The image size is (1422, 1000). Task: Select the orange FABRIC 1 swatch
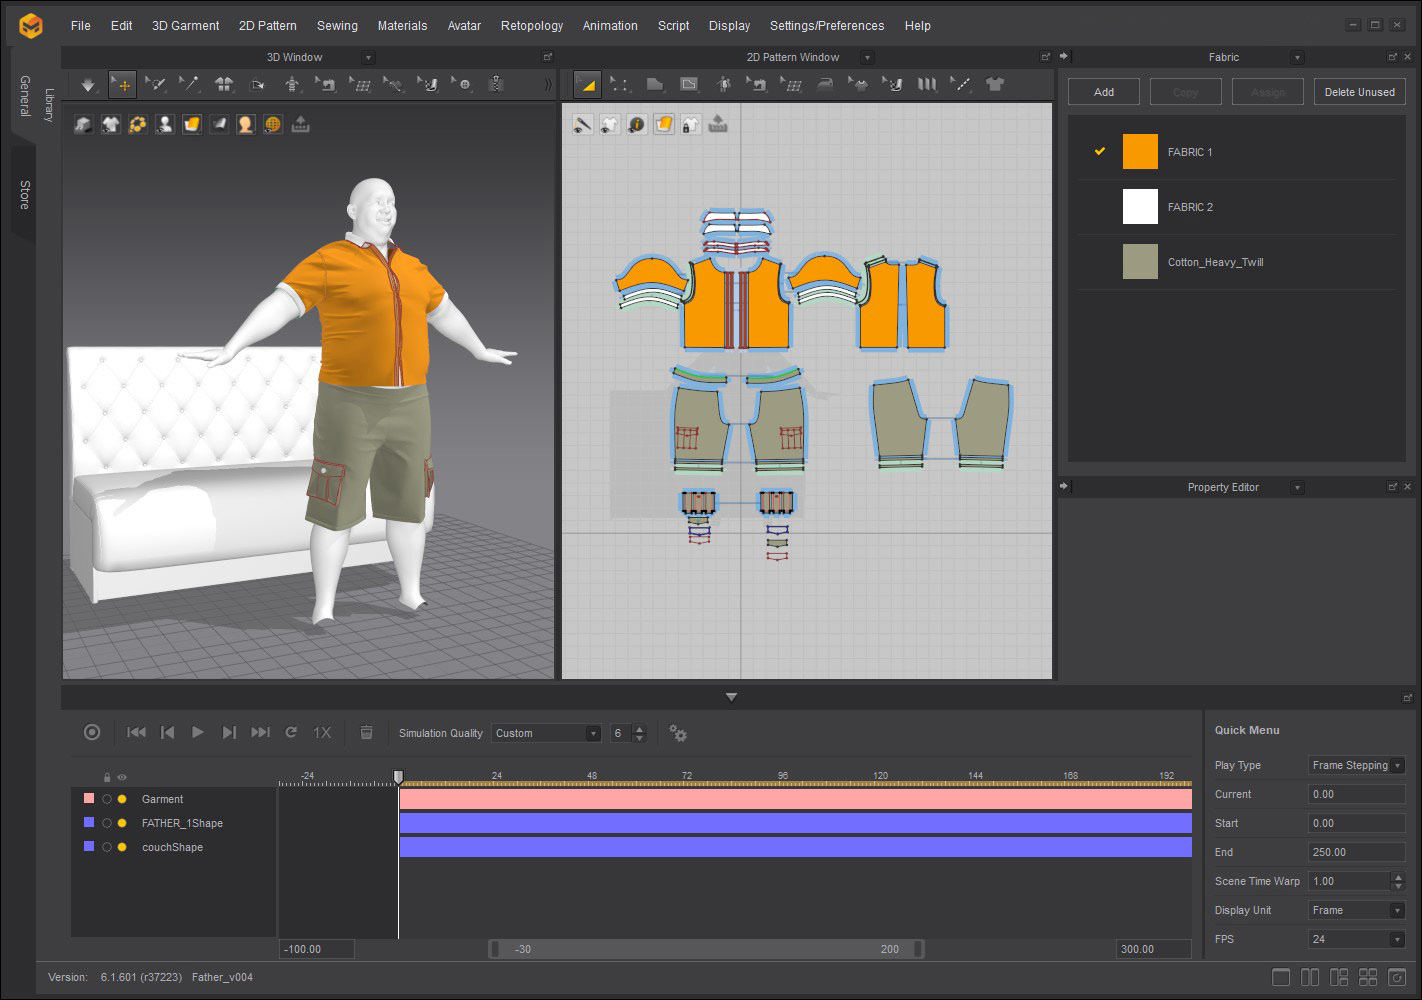[1140, 152]
